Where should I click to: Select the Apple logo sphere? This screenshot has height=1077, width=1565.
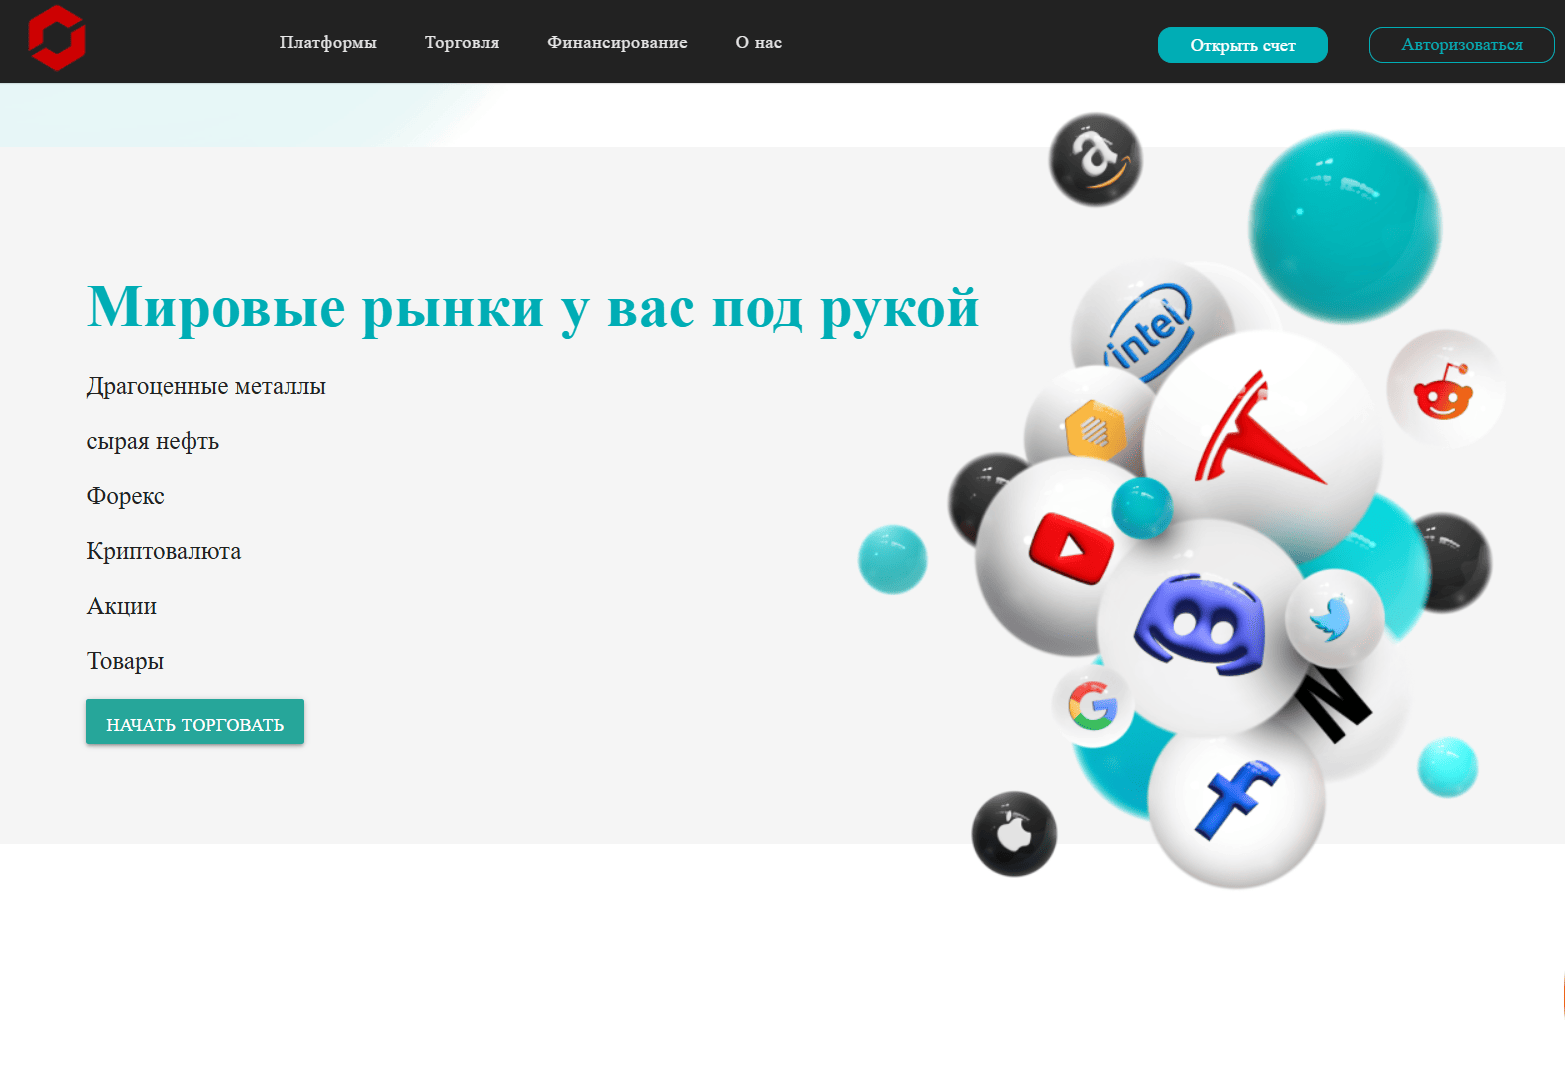[1016, 835]
